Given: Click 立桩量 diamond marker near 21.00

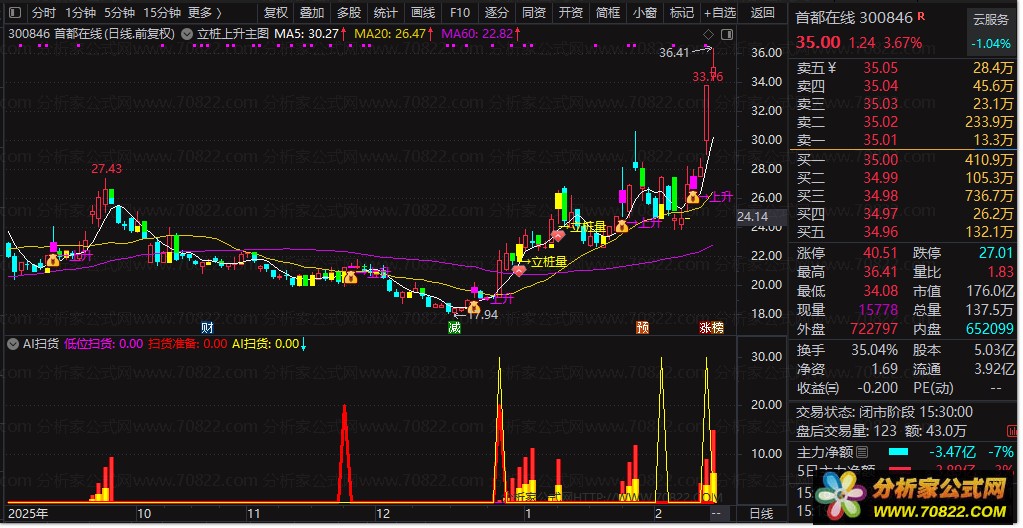Looking at the screenshot, I should [x=519, y=270].
